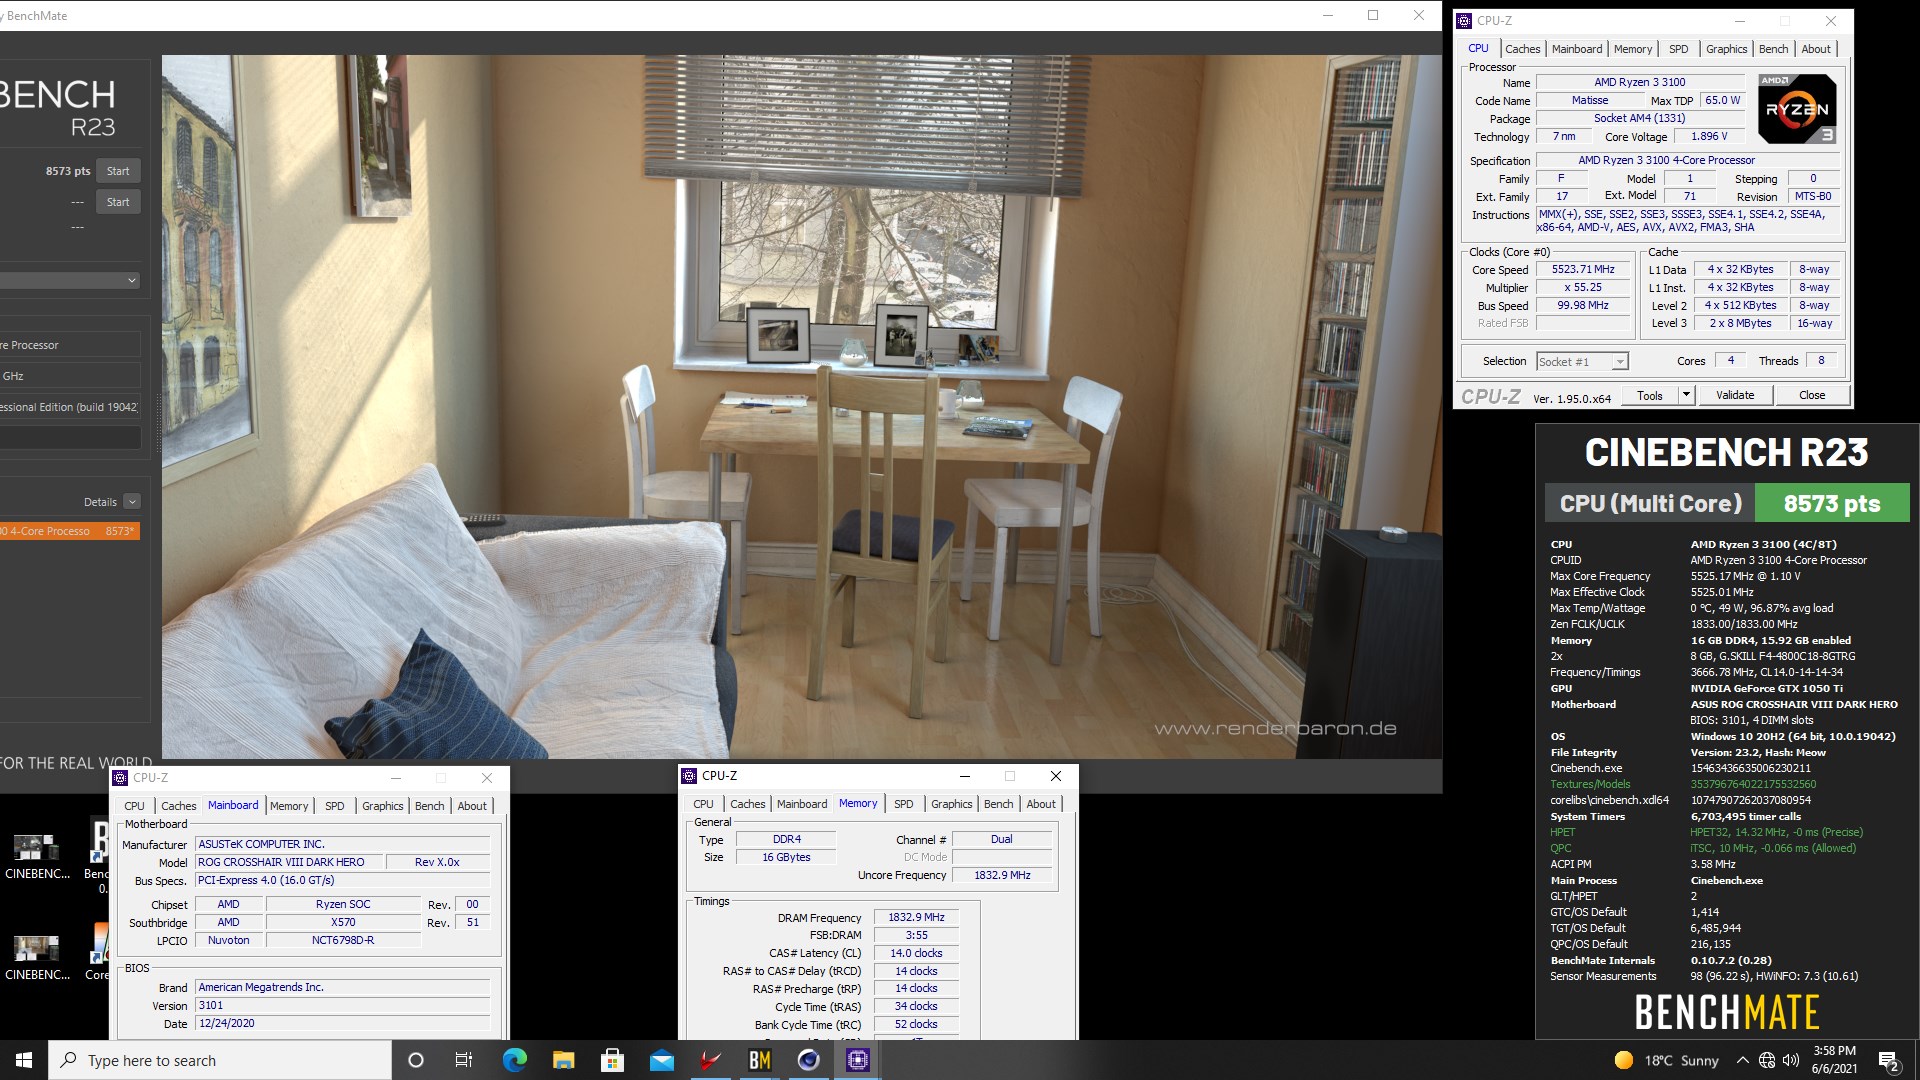Click the CPU-Z icon in the Mainboard window title bar
This screenshot has height=1080, width=1920.
tap(120, 777)
